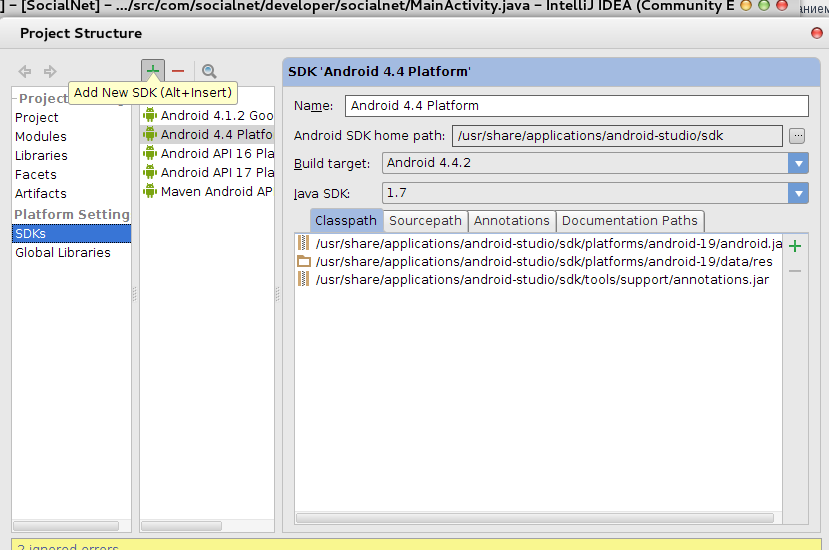Select Android API 17 Platform entry
The height and width of the screenshot is (550, 829).
(x=207, y=172)
